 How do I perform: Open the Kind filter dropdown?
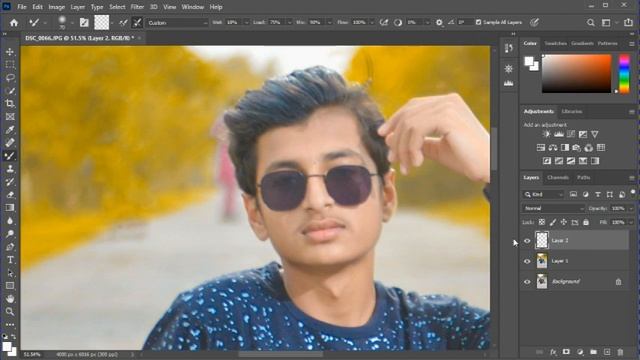[x=543, y=195]
